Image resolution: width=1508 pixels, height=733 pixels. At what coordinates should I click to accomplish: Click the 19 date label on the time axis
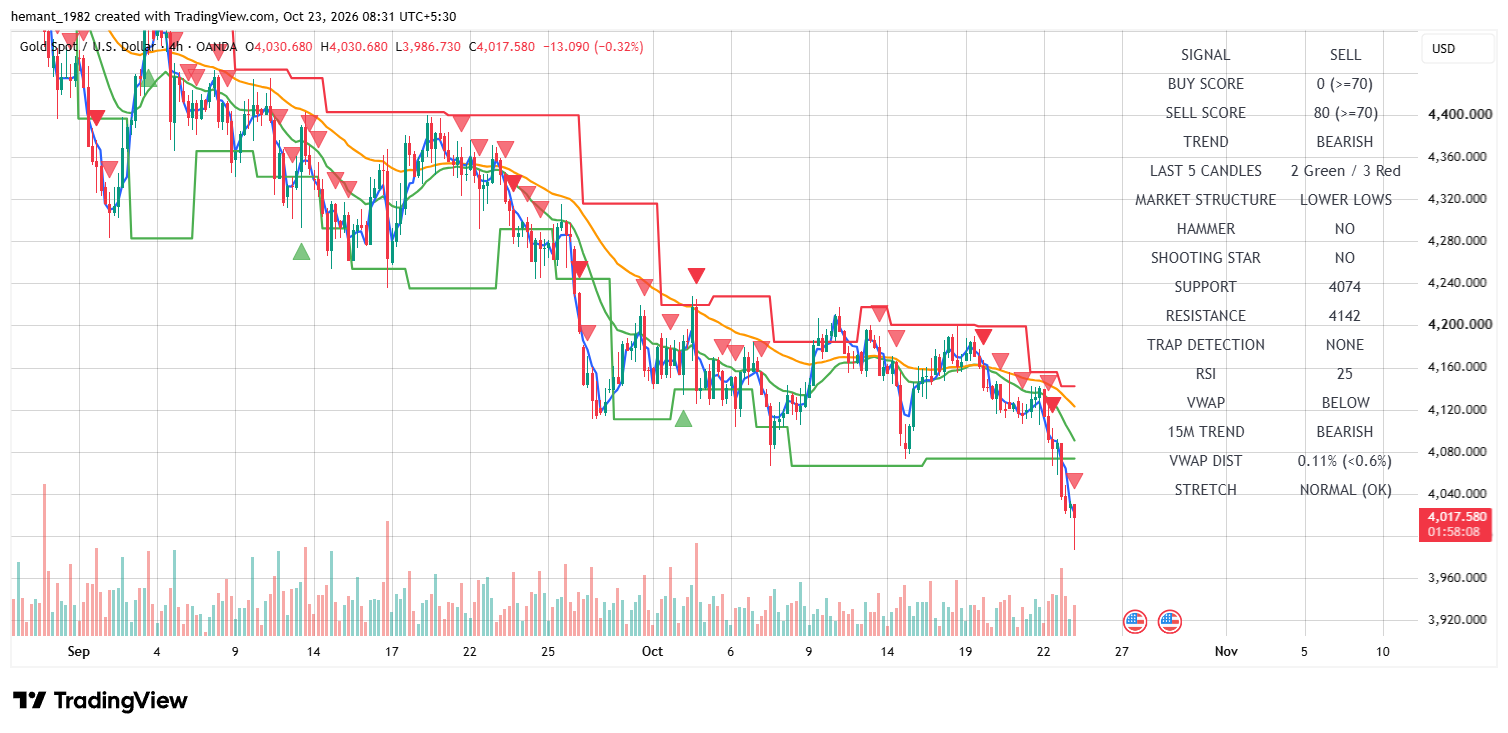click(x=965, y=651)
